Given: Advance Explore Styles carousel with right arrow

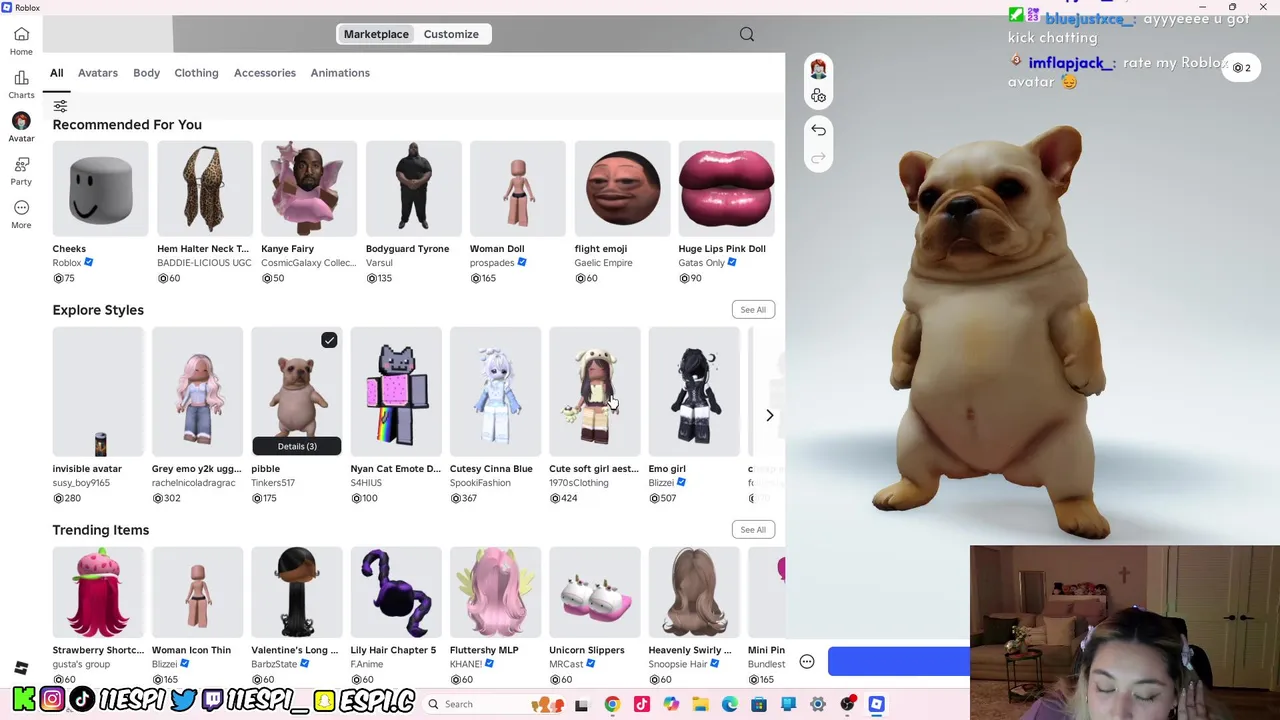Looking at the screenshot, I should click(769, 415).
